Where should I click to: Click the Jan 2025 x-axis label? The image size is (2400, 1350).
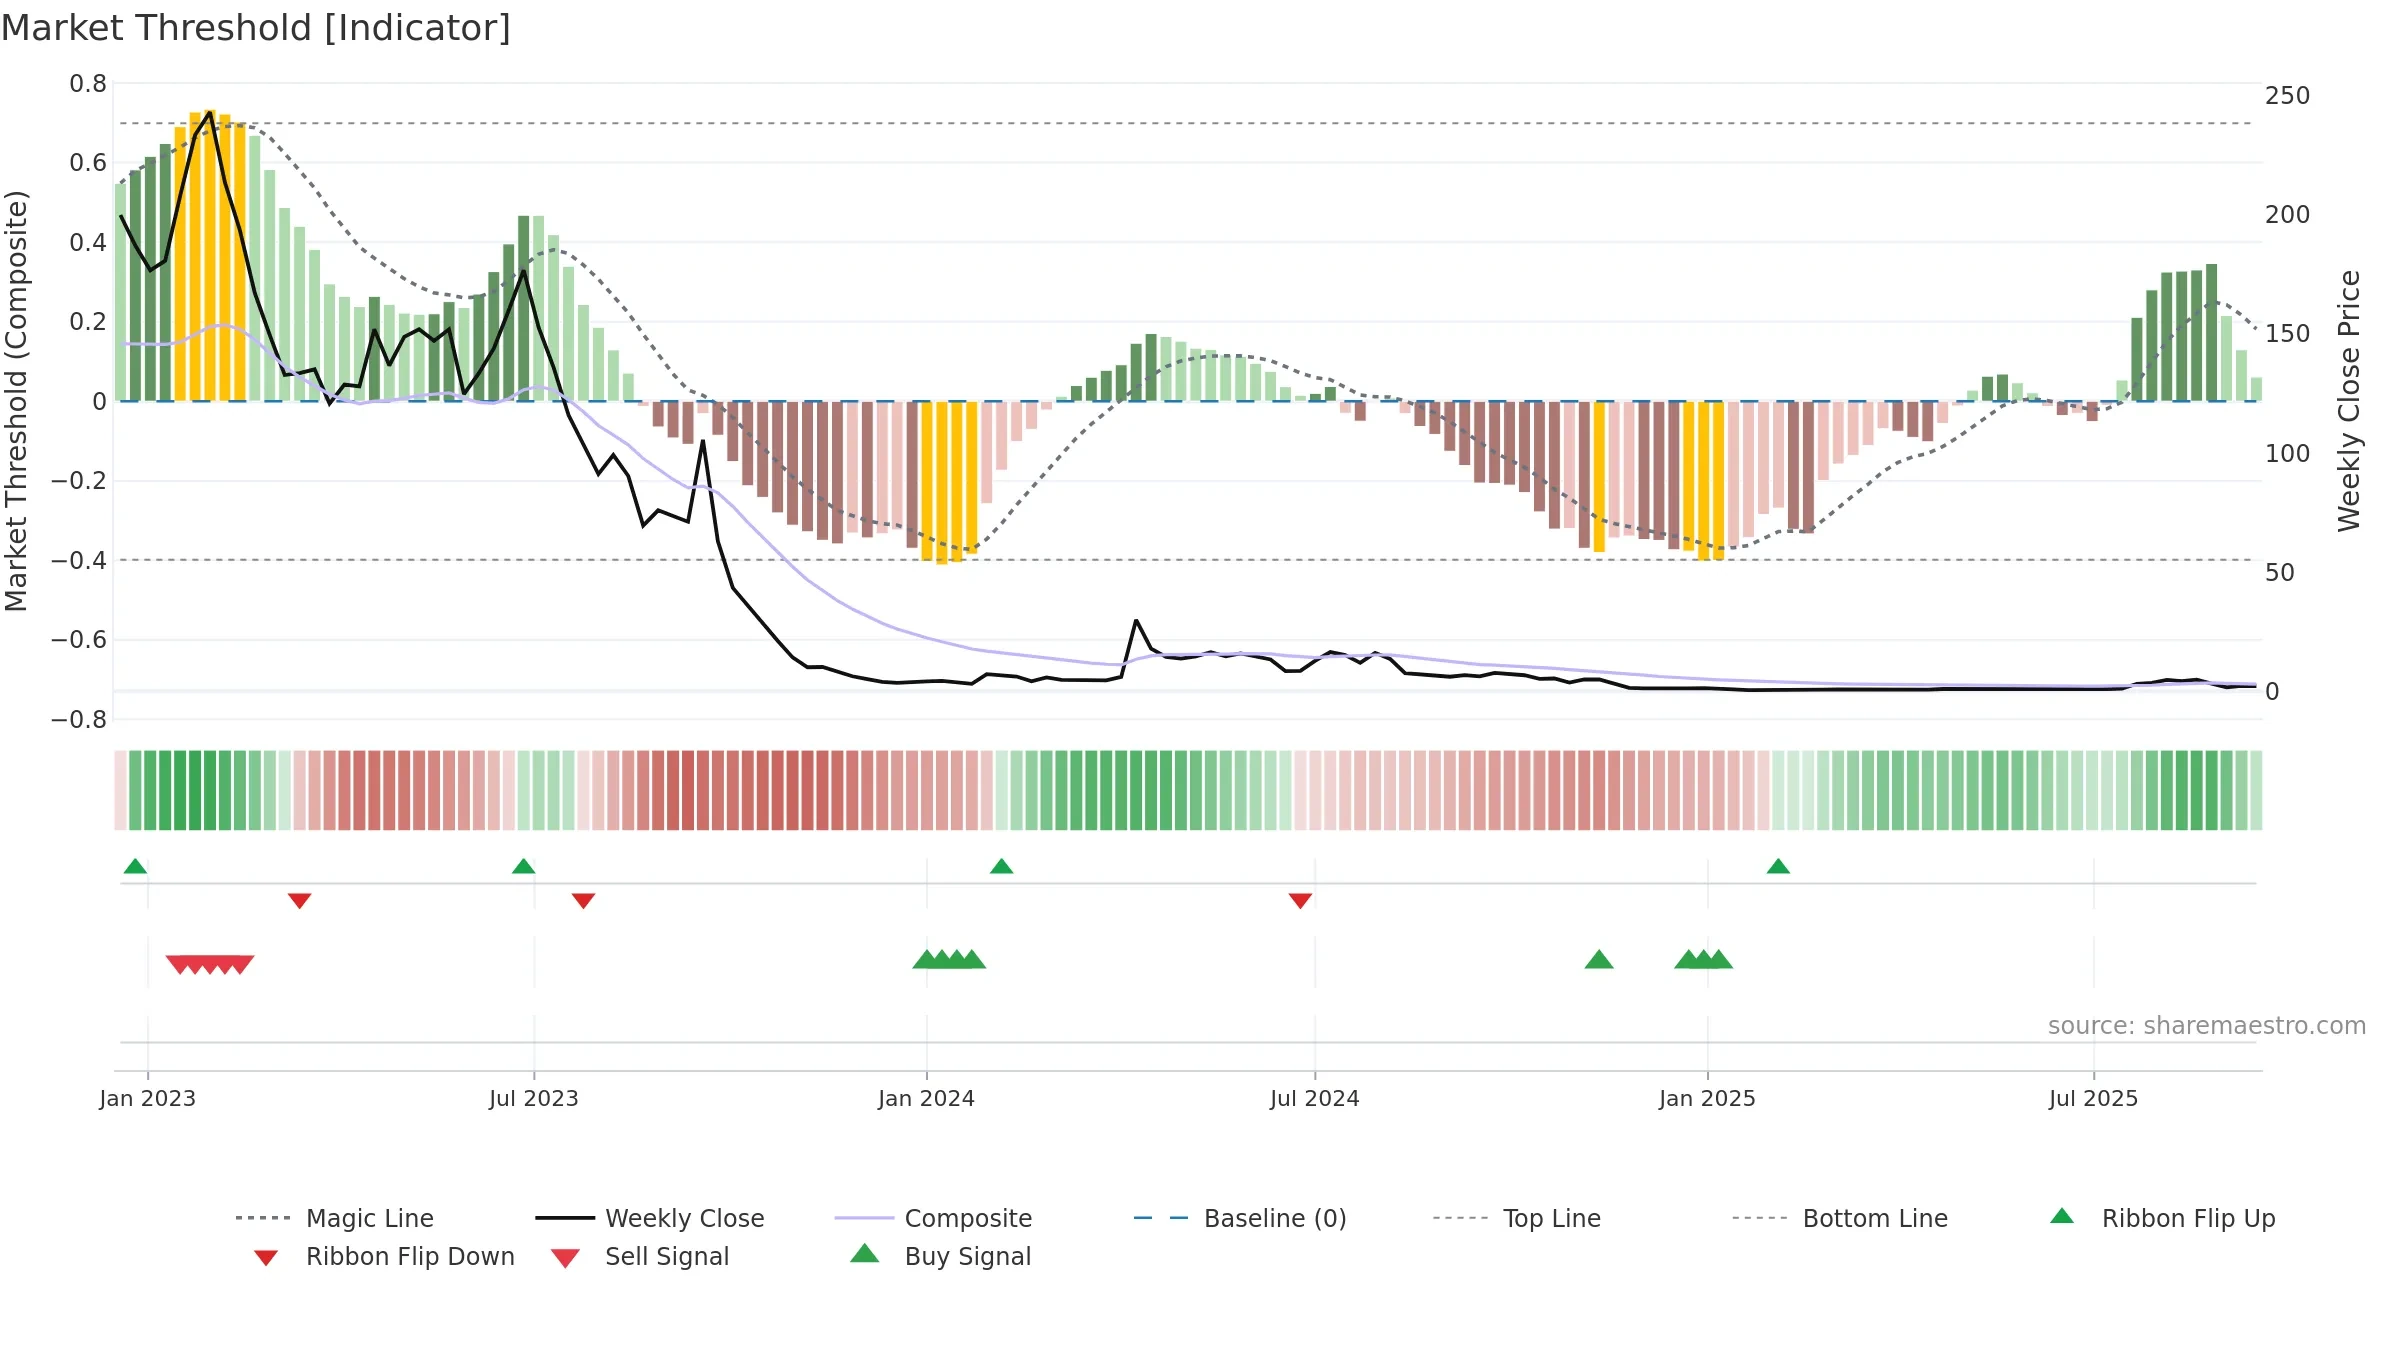[1707, 1098]
